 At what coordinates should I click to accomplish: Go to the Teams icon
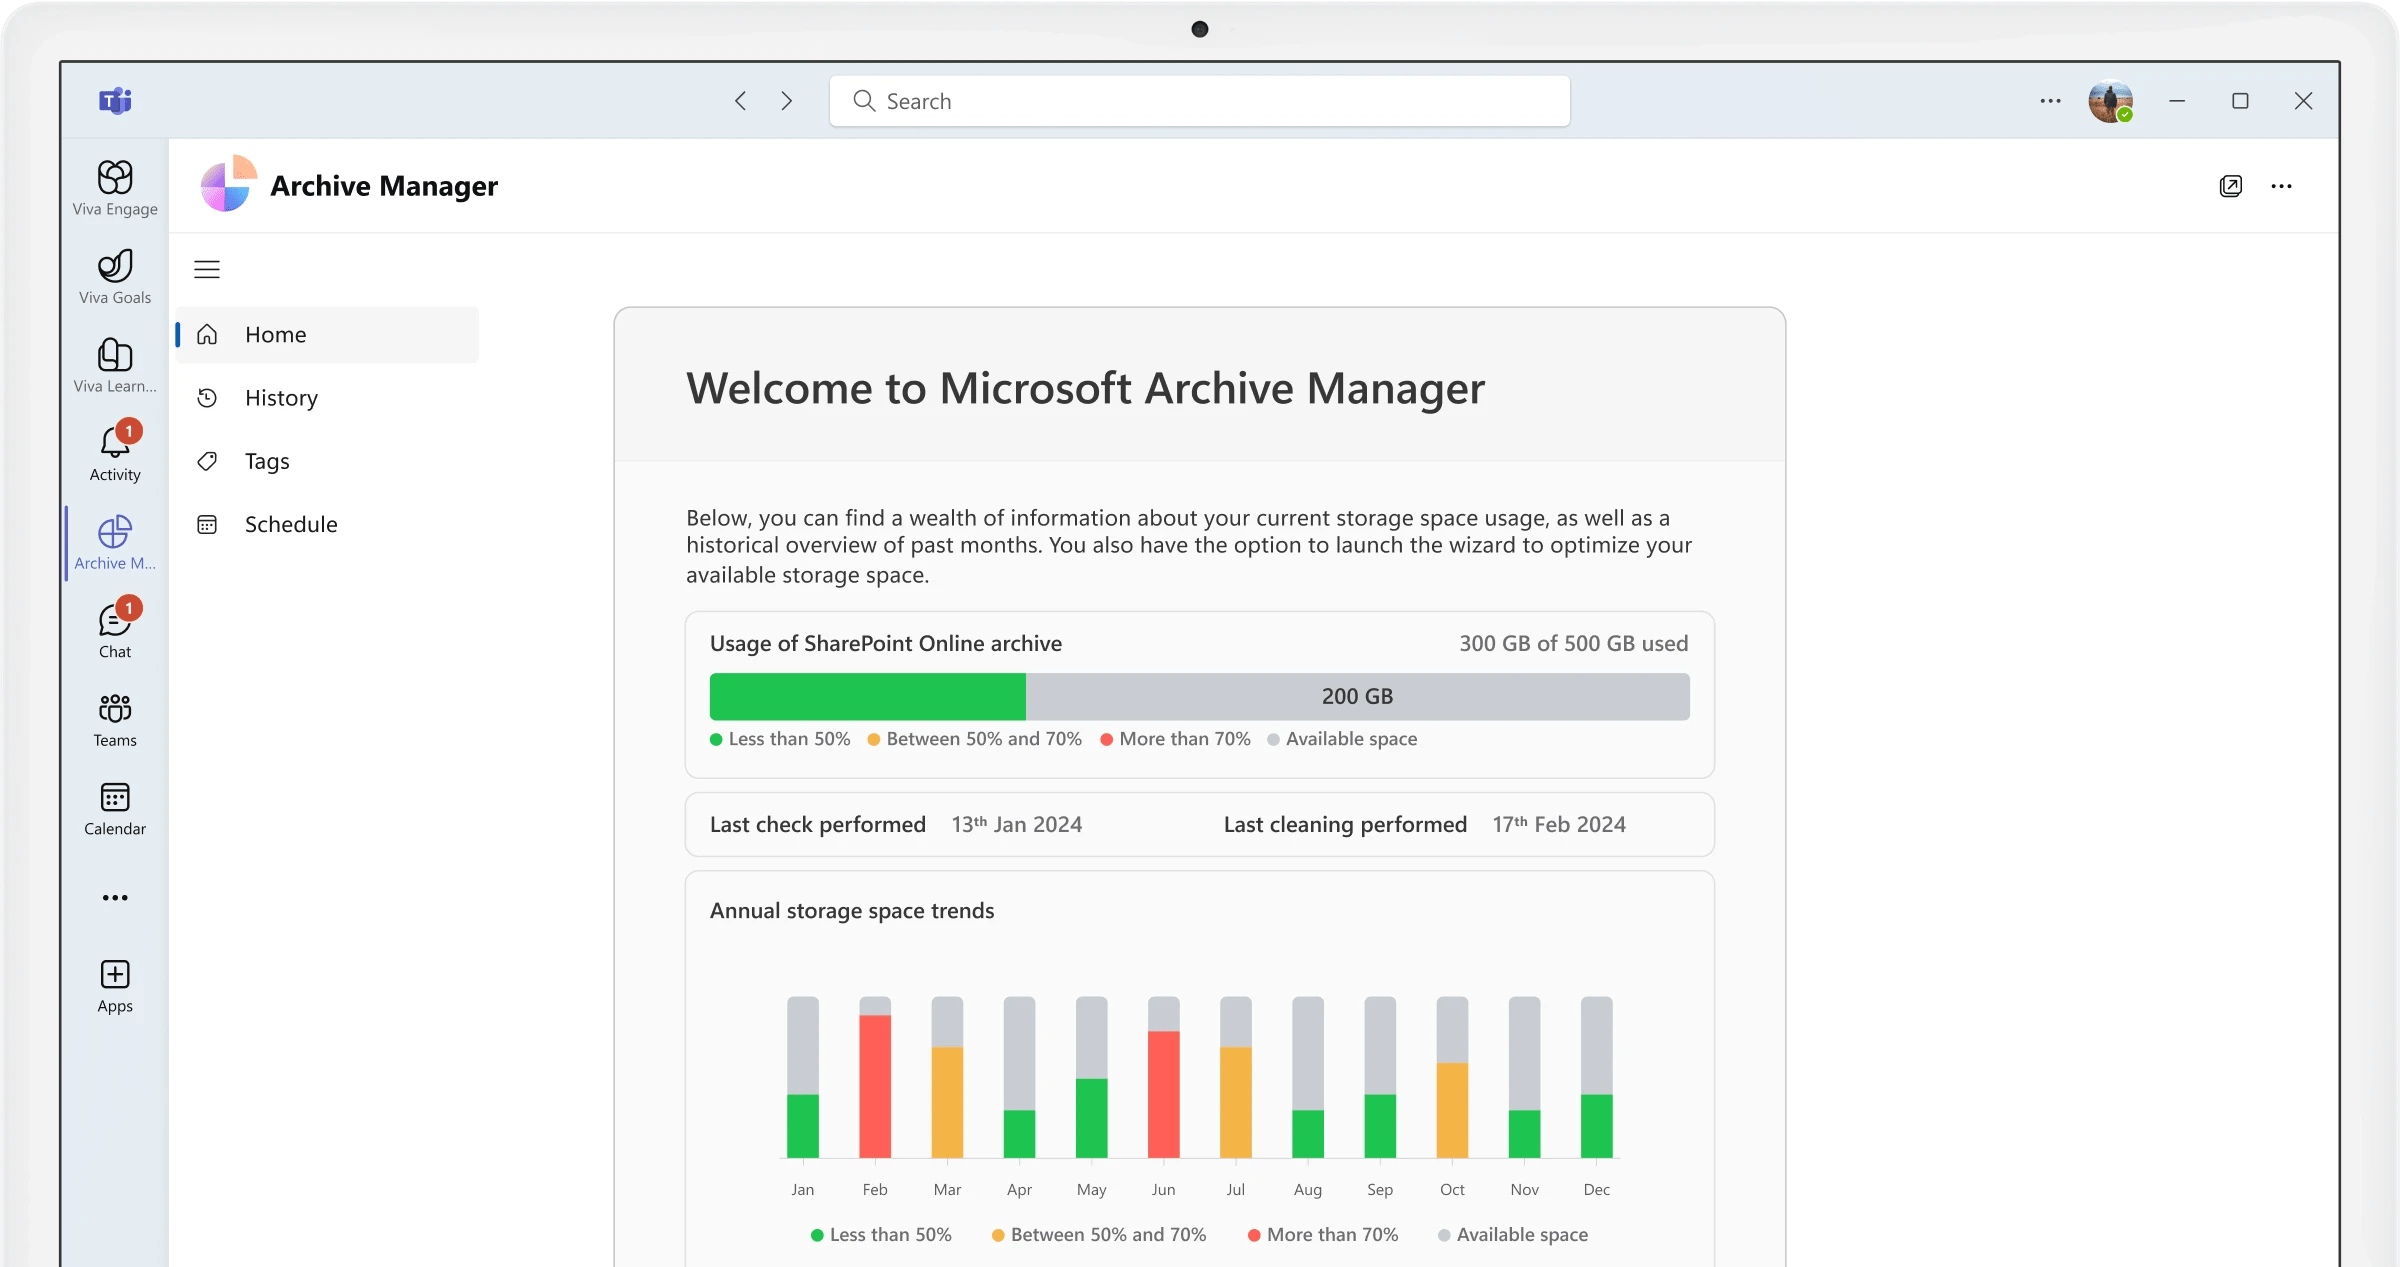pos(115,719)
